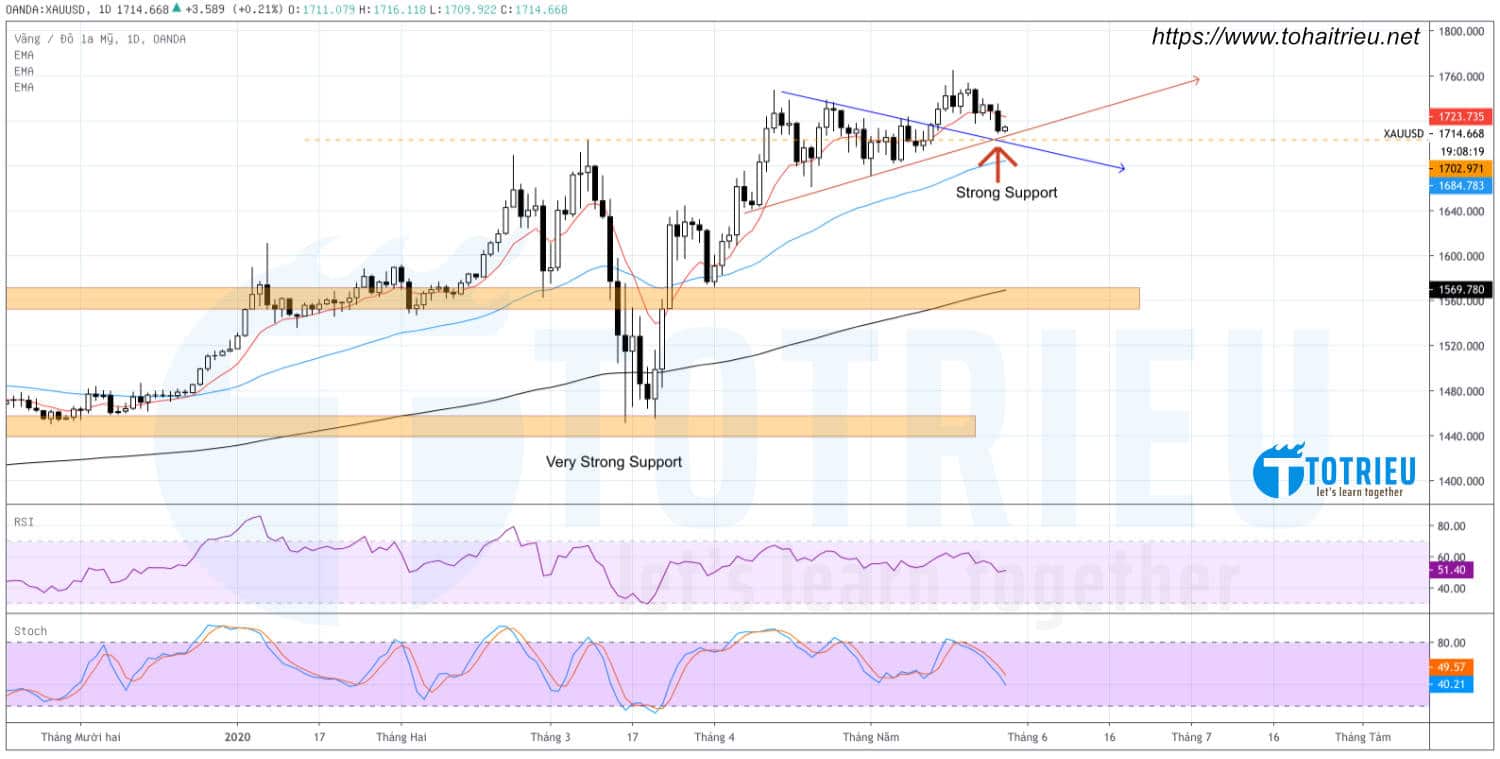Click 'Tháng 3' on the time axis
The width and height of the screenshot is (1500, 759).
550,737
